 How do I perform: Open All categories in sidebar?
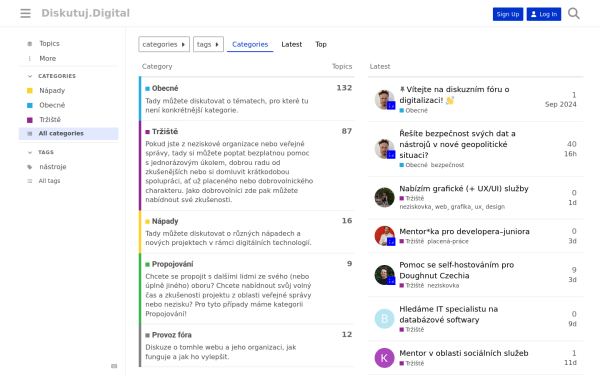coord(68,134)
